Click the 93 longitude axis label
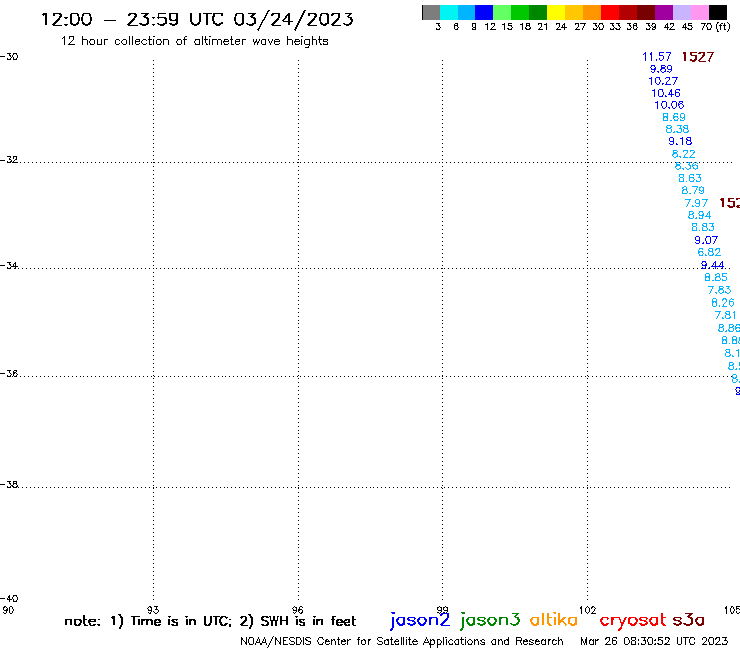This screenshot has height=650, width=740. 153,610
